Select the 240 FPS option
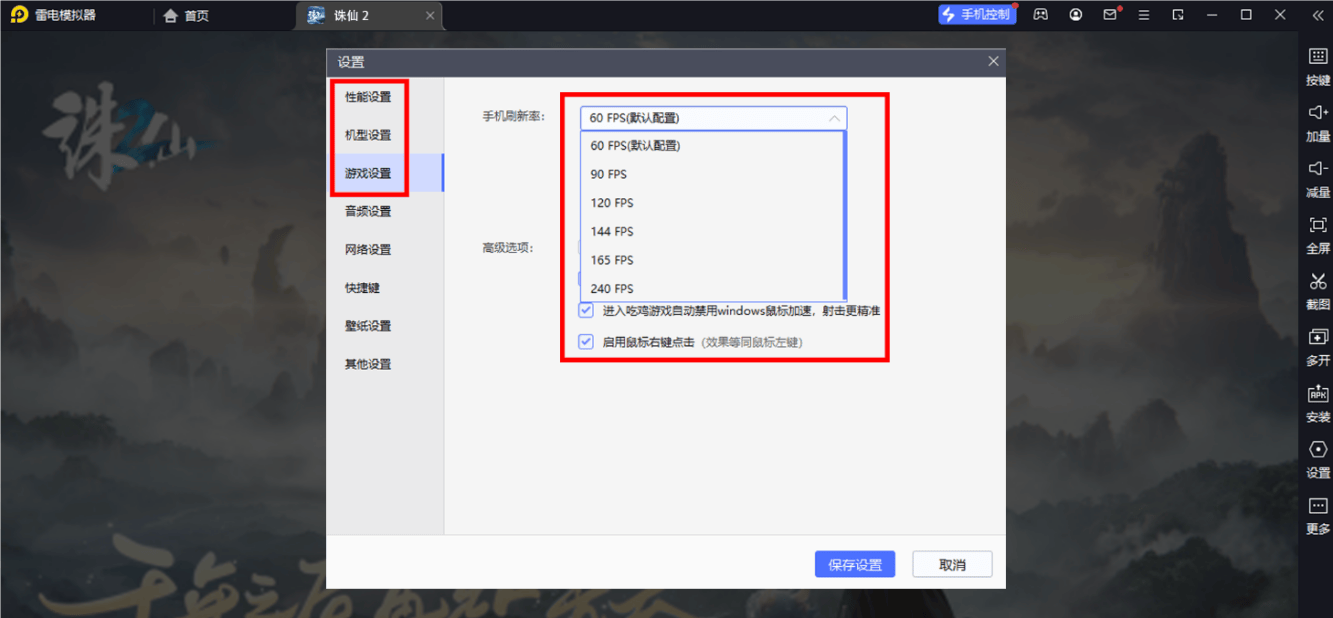 (612, 289)
